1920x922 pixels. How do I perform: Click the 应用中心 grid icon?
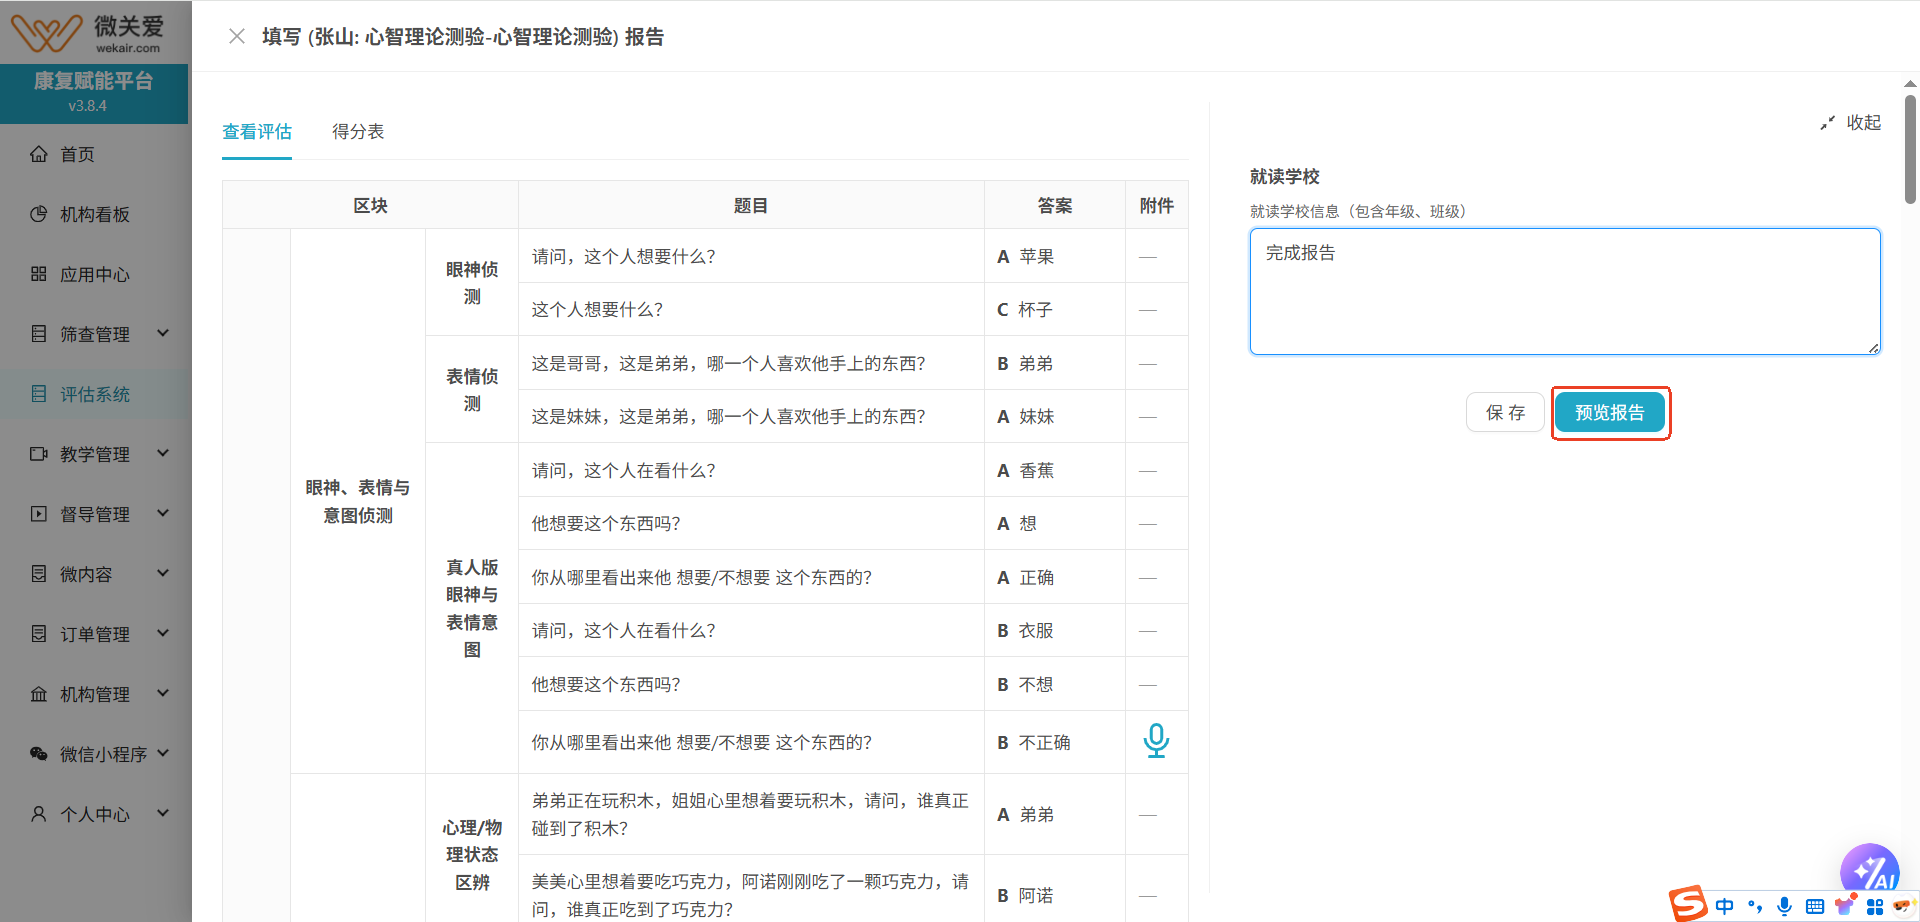click(x=38, y=274)
